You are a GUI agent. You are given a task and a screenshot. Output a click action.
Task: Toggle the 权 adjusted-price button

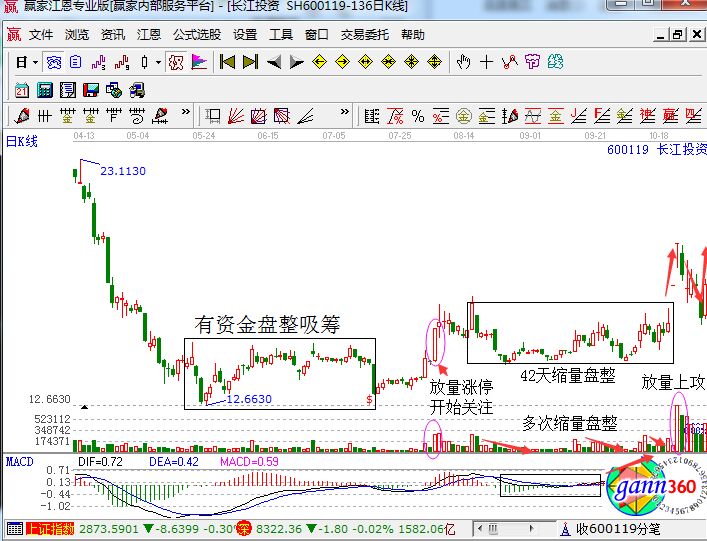point(175,62)
